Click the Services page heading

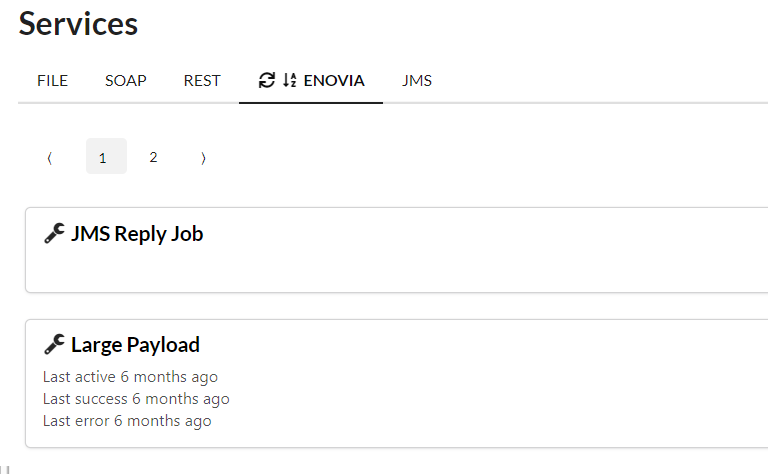tap(78, 24)
